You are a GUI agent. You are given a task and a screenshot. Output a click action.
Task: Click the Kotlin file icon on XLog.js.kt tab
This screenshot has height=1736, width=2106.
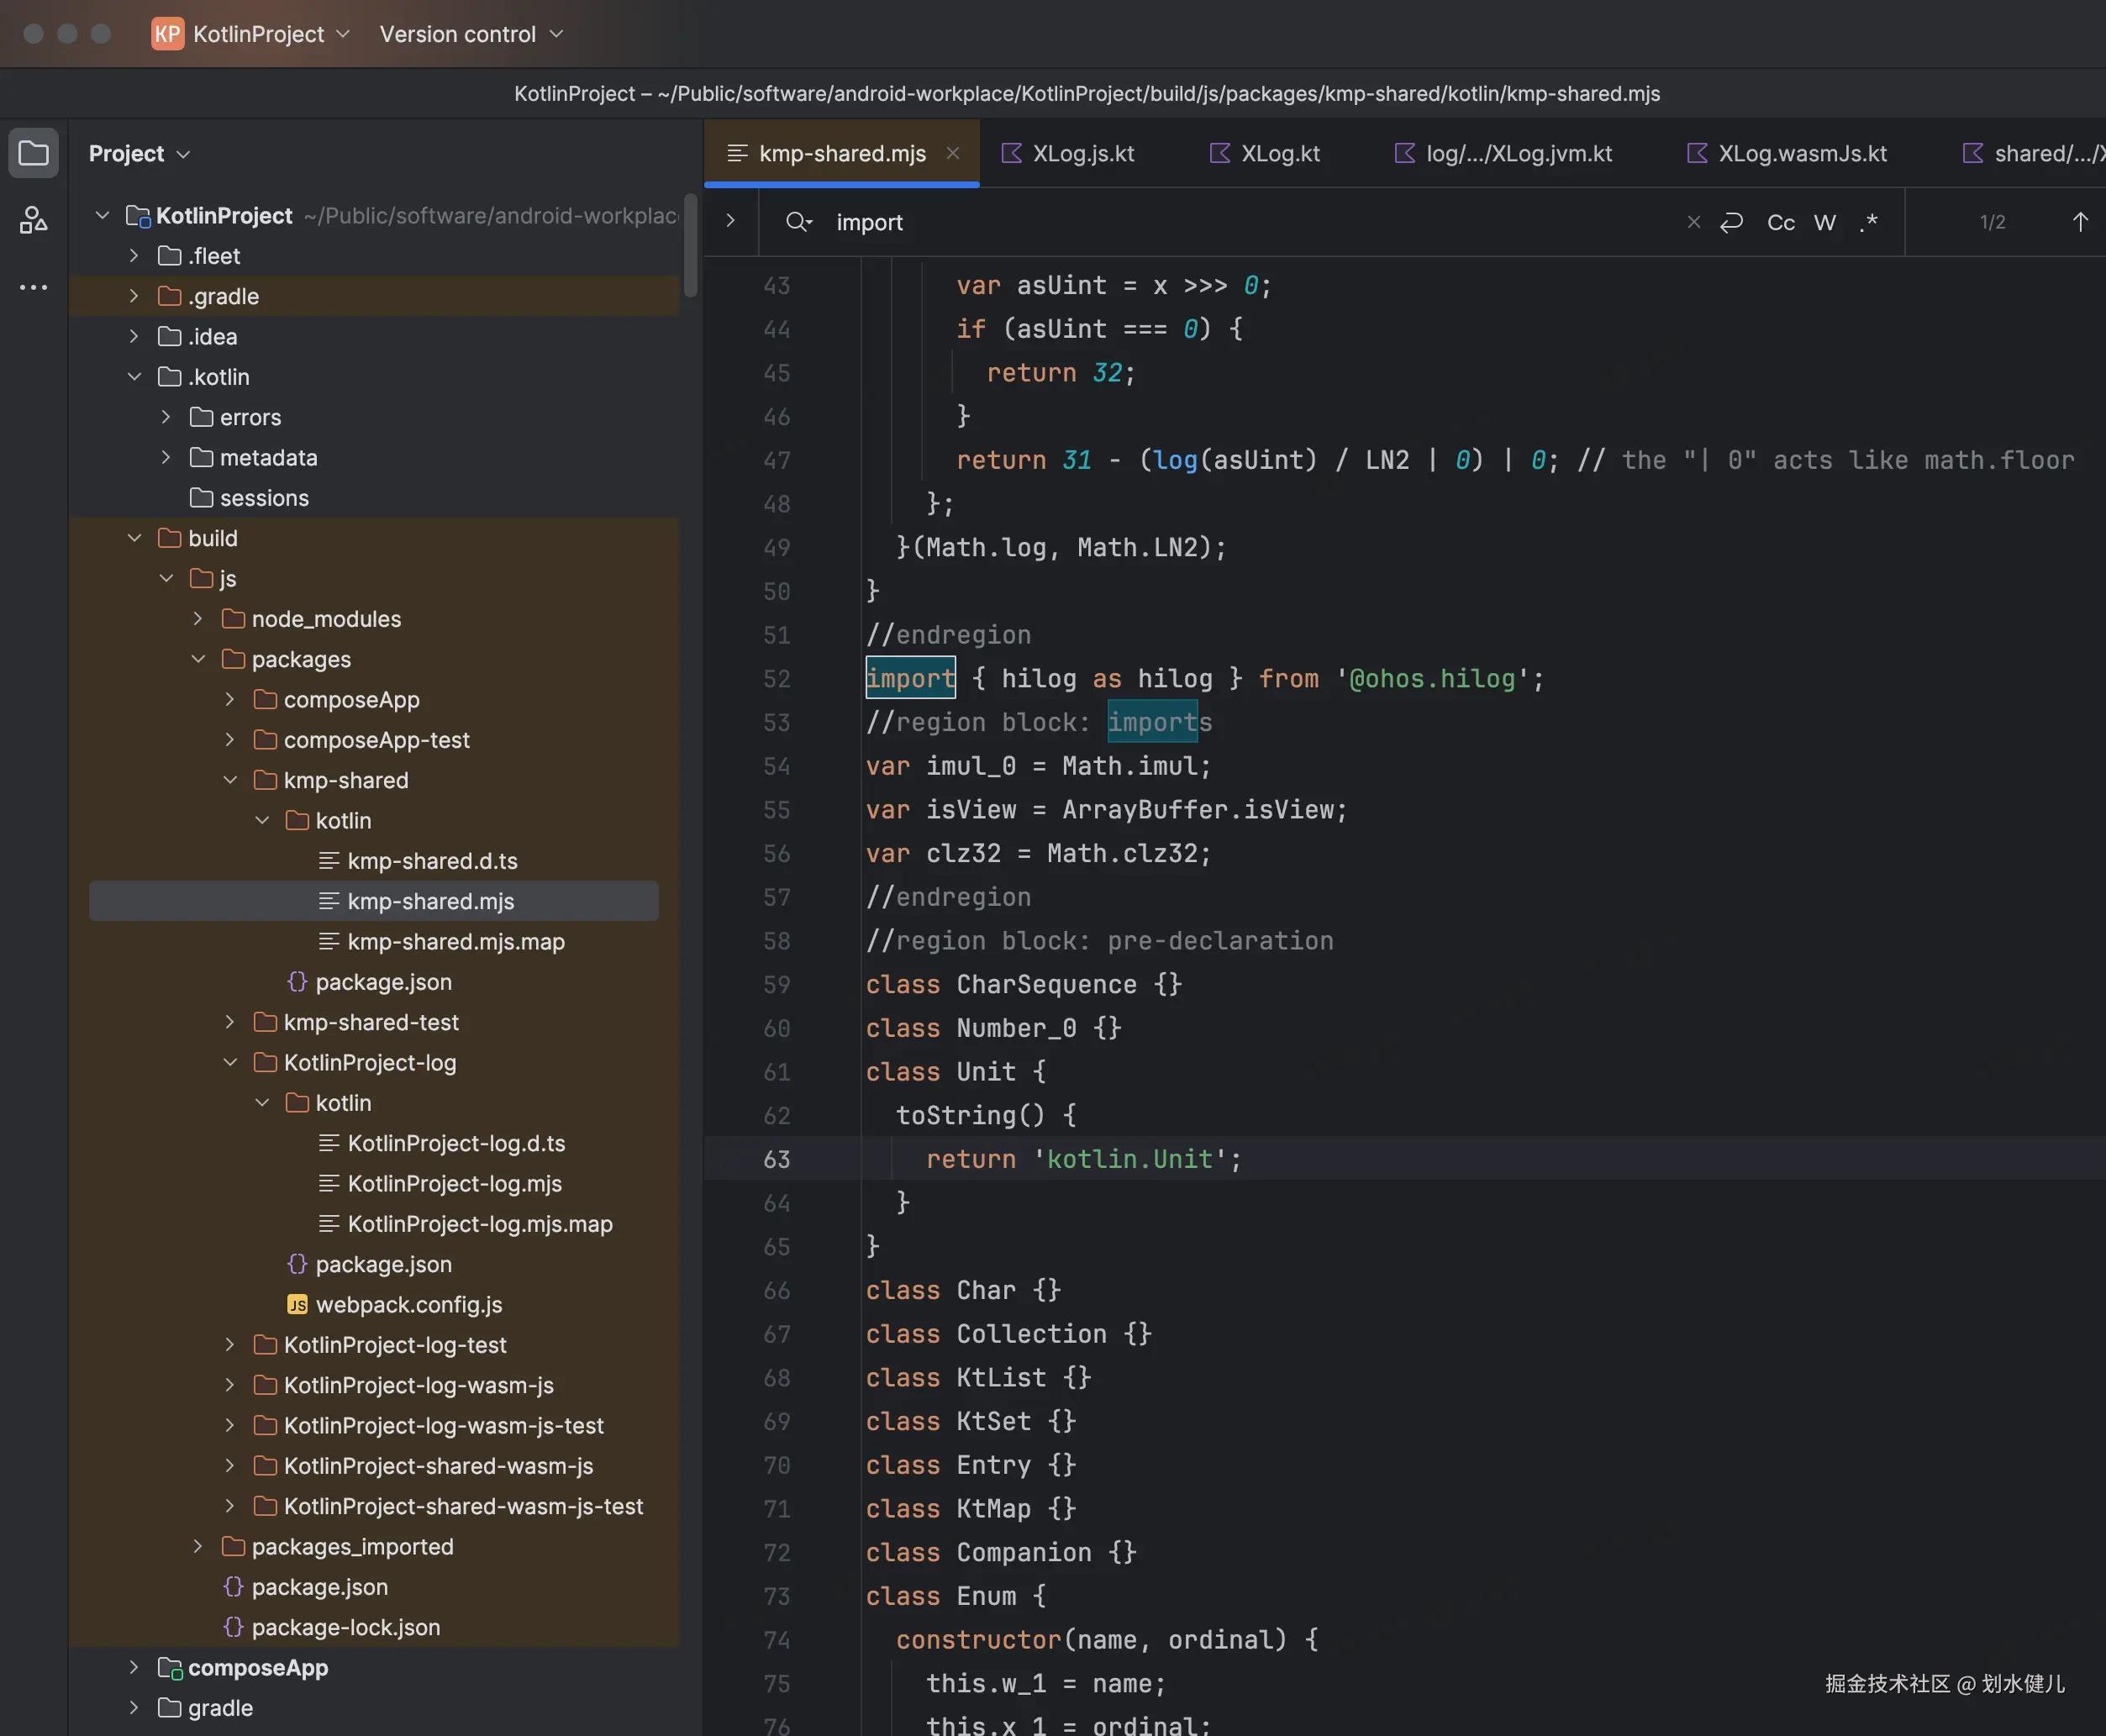[x=1012, y=153]
